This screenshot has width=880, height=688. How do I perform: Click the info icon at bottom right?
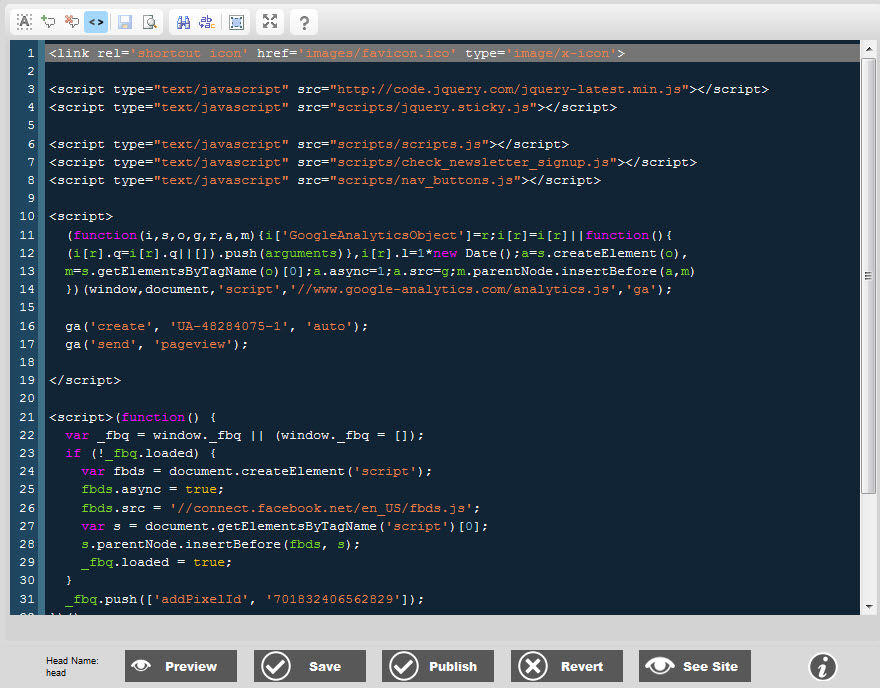tap(823, 667)
